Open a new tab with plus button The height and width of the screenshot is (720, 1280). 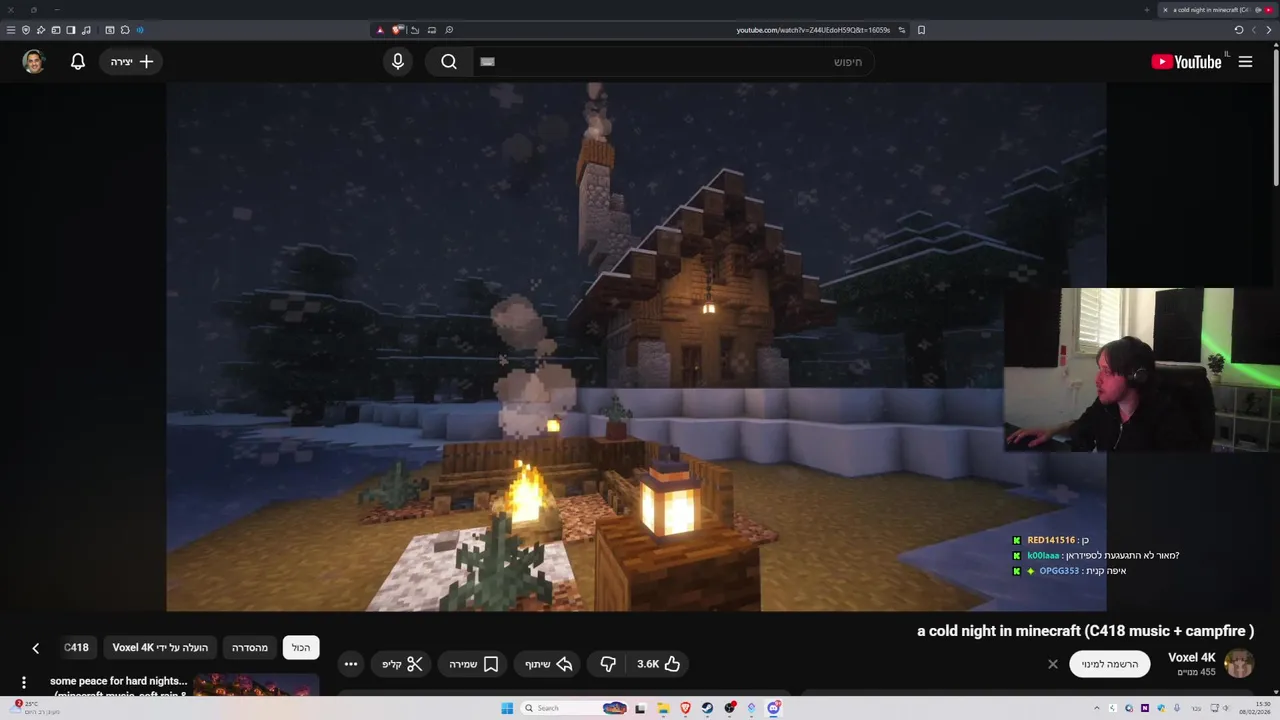point(1147,10)
